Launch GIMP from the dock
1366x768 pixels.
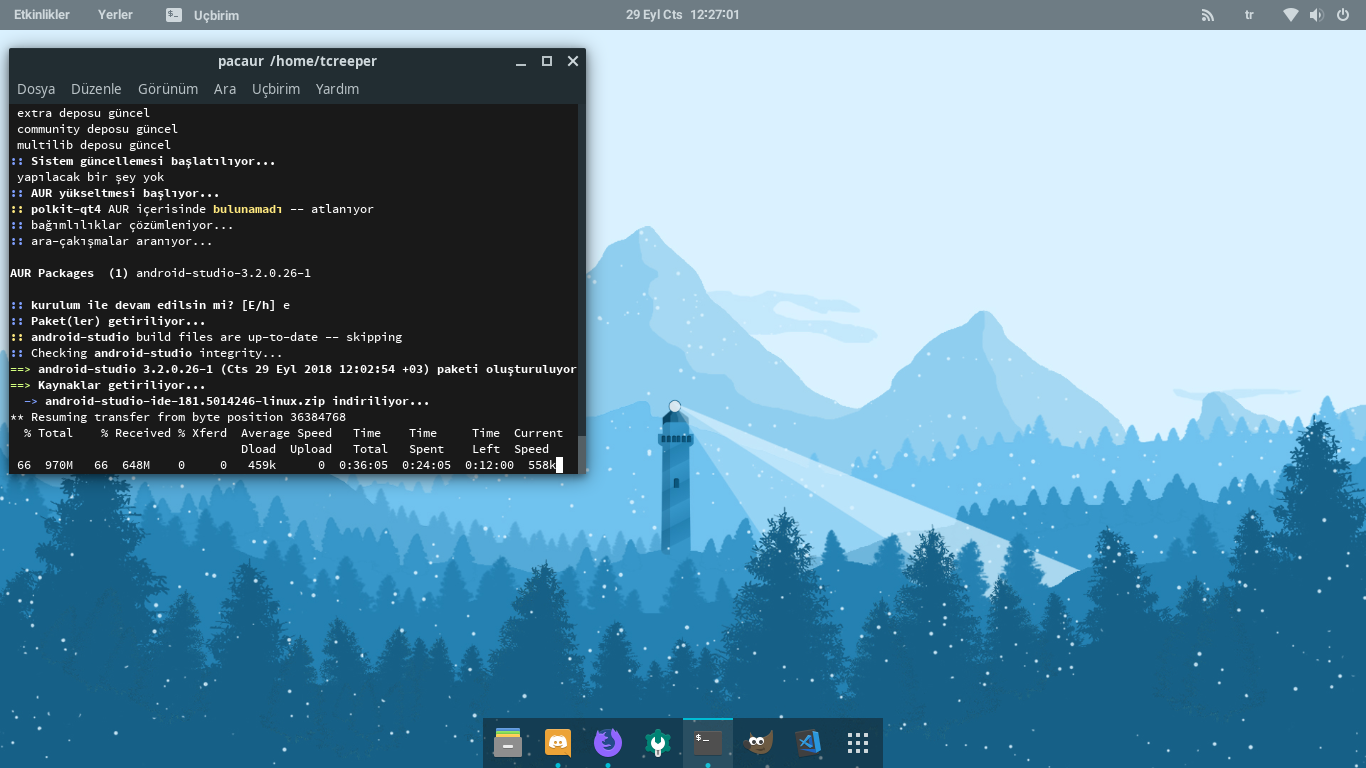(x=758, y=743)
